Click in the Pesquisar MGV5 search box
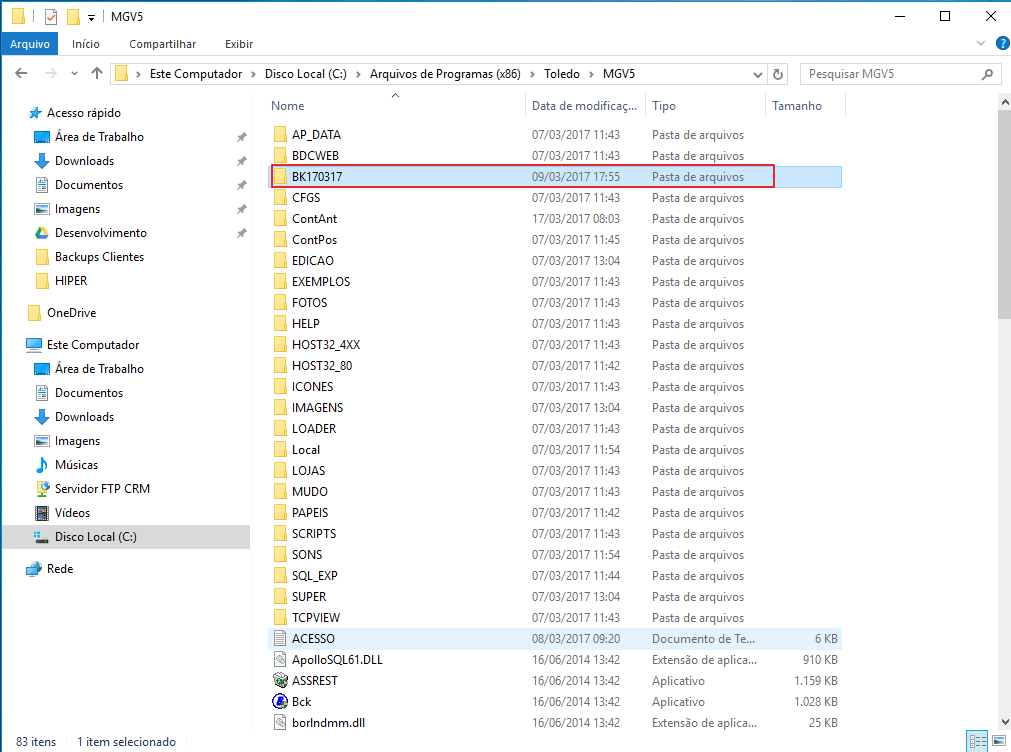This screenshot has width=1011, height=752. tap(890, 74)
